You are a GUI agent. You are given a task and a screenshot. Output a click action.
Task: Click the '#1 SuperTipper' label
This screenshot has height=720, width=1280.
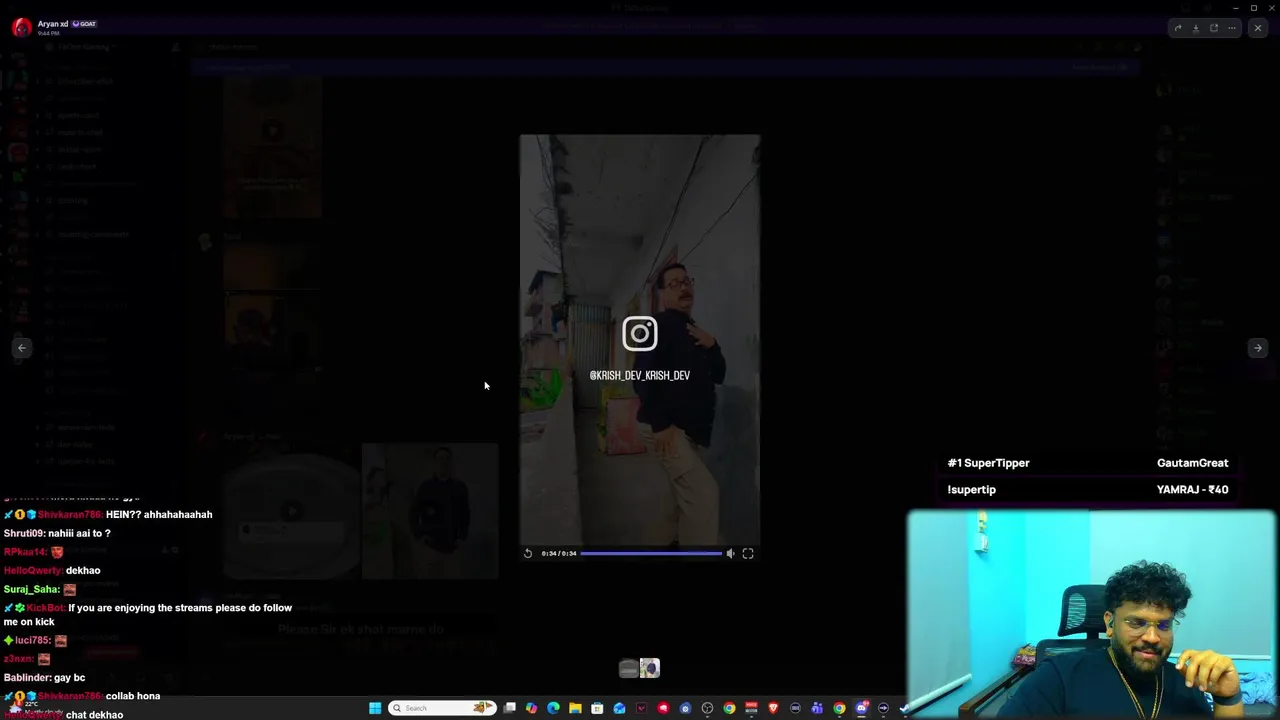point(988,463)
